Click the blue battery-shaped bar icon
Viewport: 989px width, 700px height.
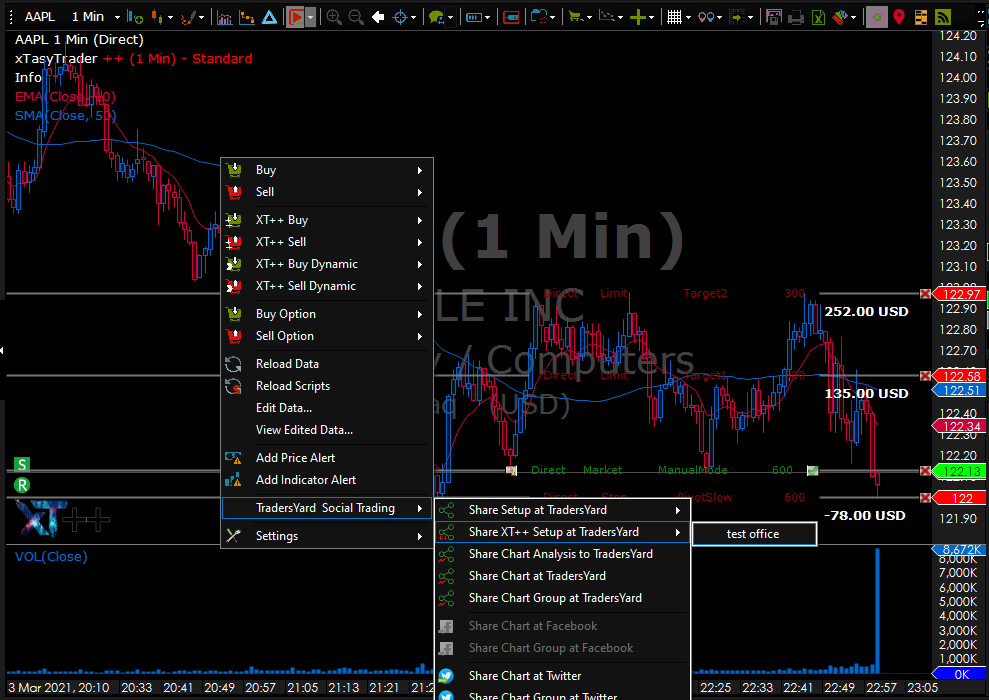coord(474,17)
